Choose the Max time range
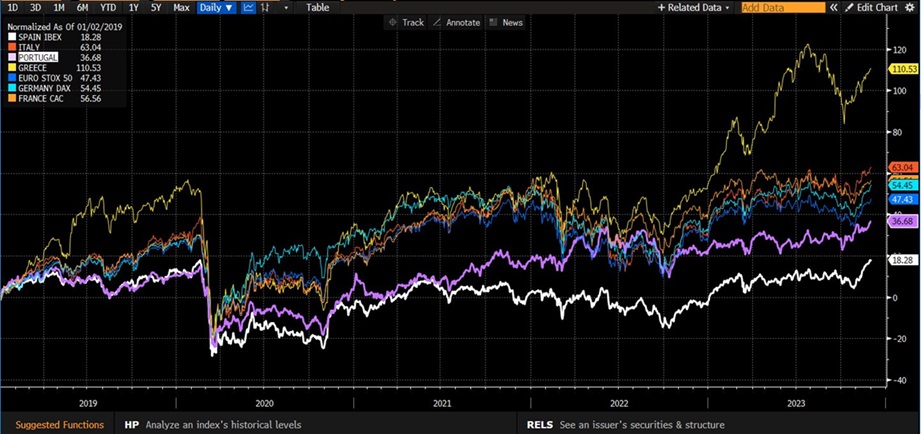 point(181,7)
